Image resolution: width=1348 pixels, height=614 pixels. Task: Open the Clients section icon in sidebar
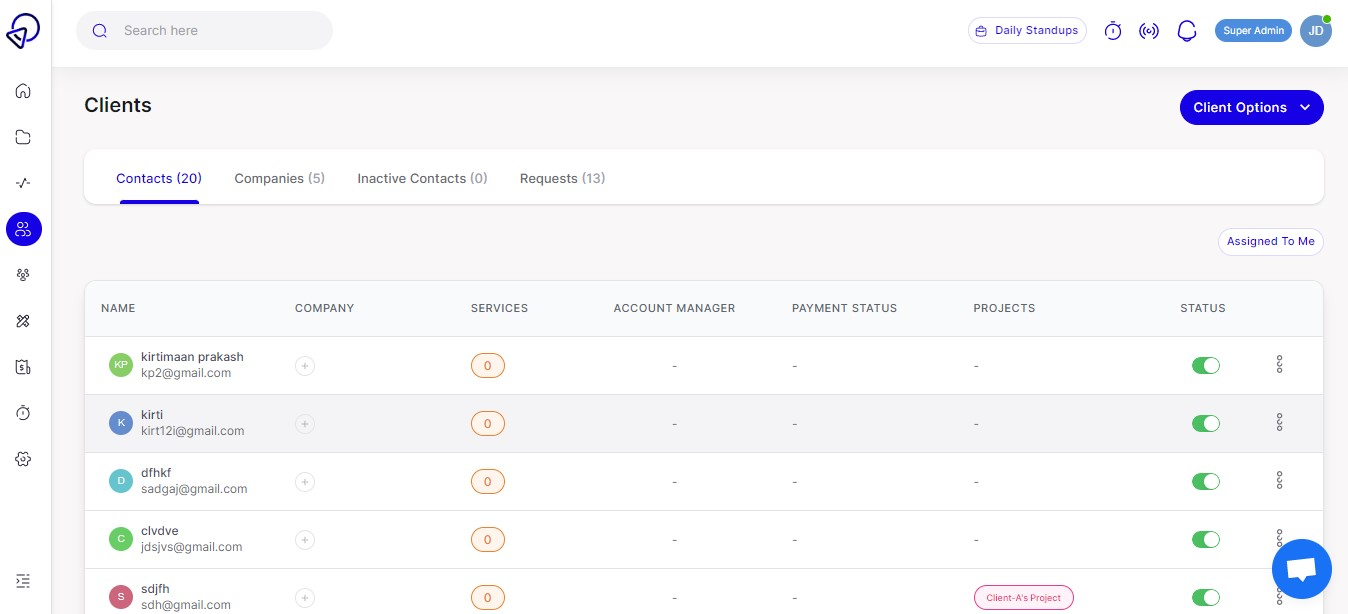point(23,229)
